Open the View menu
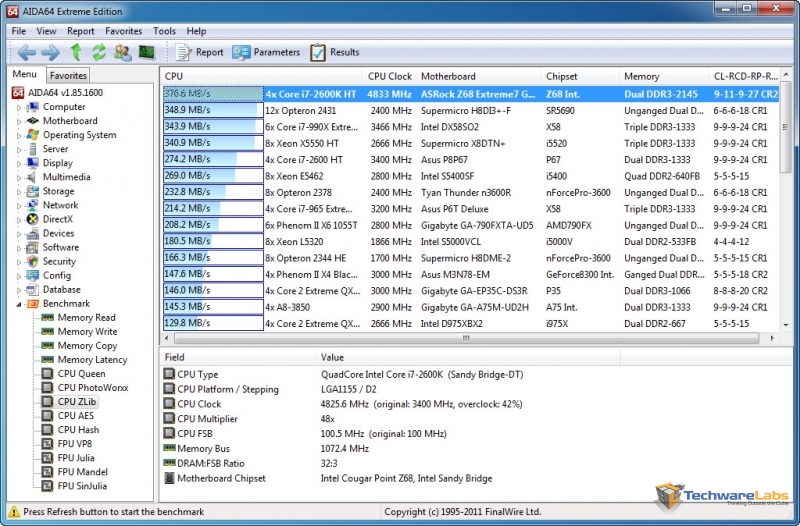Screen dimensions: 800x526 tap(46, 31)
